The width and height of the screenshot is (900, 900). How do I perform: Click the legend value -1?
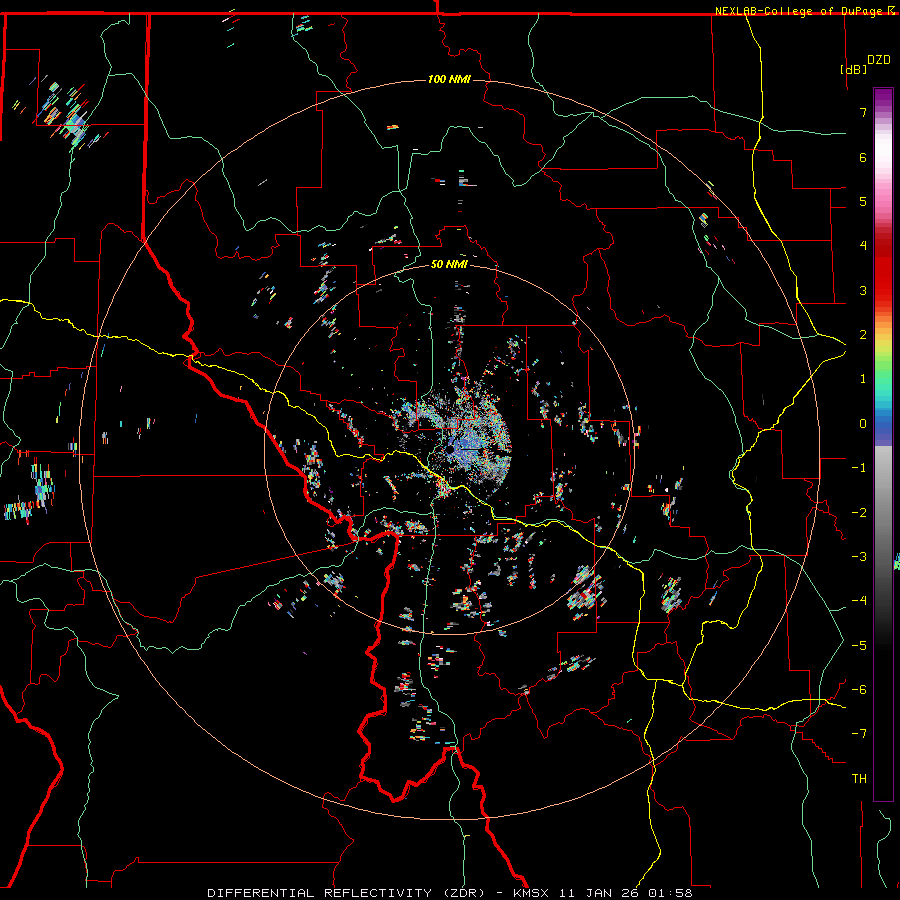coord(859,468)
